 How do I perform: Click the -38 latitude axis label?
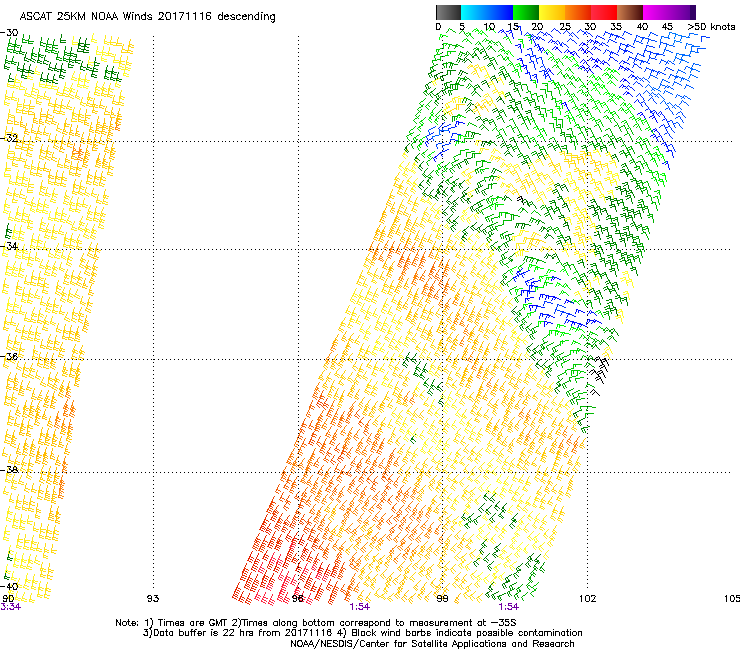(9, 470)
